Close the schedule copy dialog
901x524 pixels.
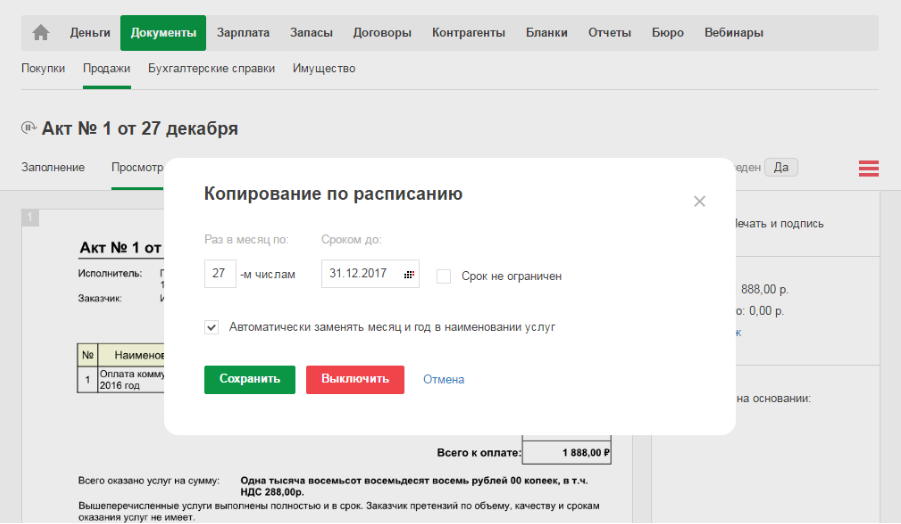pyautogui.click(x=699, y=201)
